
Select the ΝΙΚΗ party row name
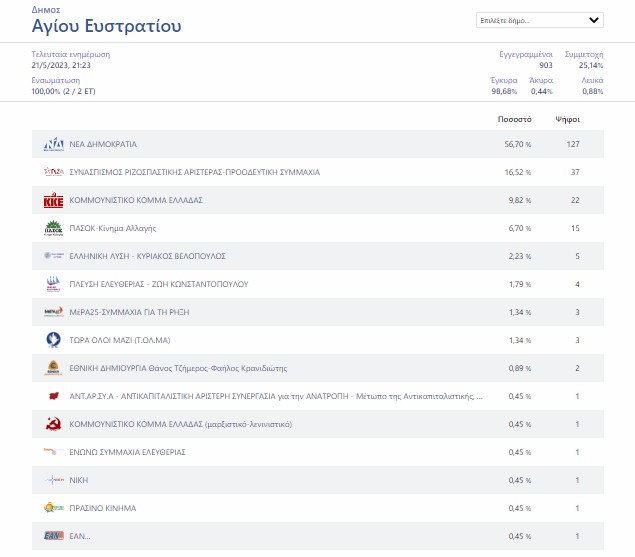pos(79,480)
